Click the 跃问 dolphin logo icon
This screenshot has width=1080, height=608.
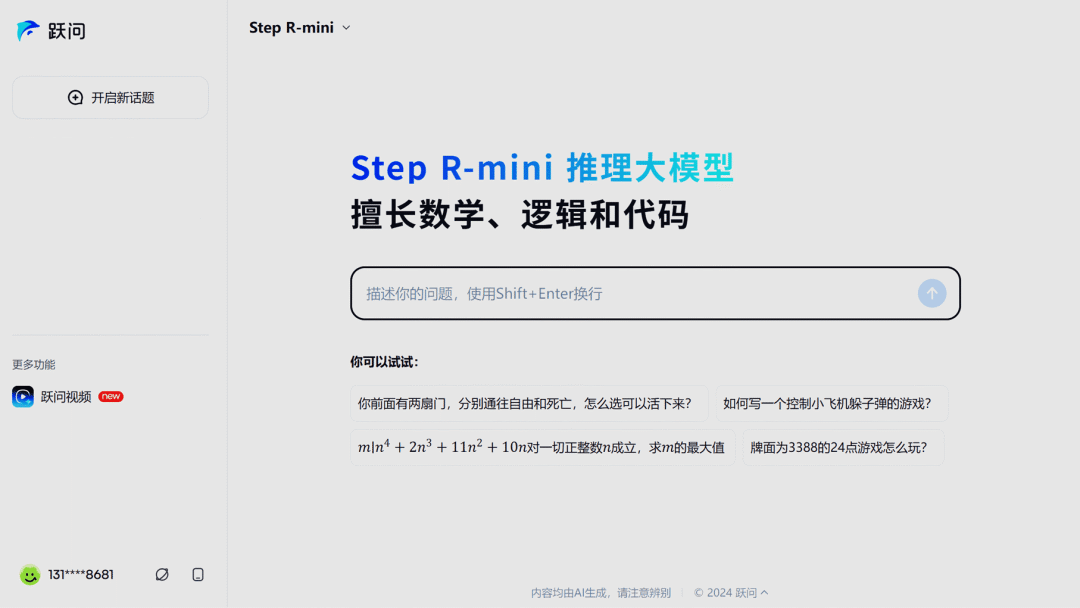[x=28, y=30]
